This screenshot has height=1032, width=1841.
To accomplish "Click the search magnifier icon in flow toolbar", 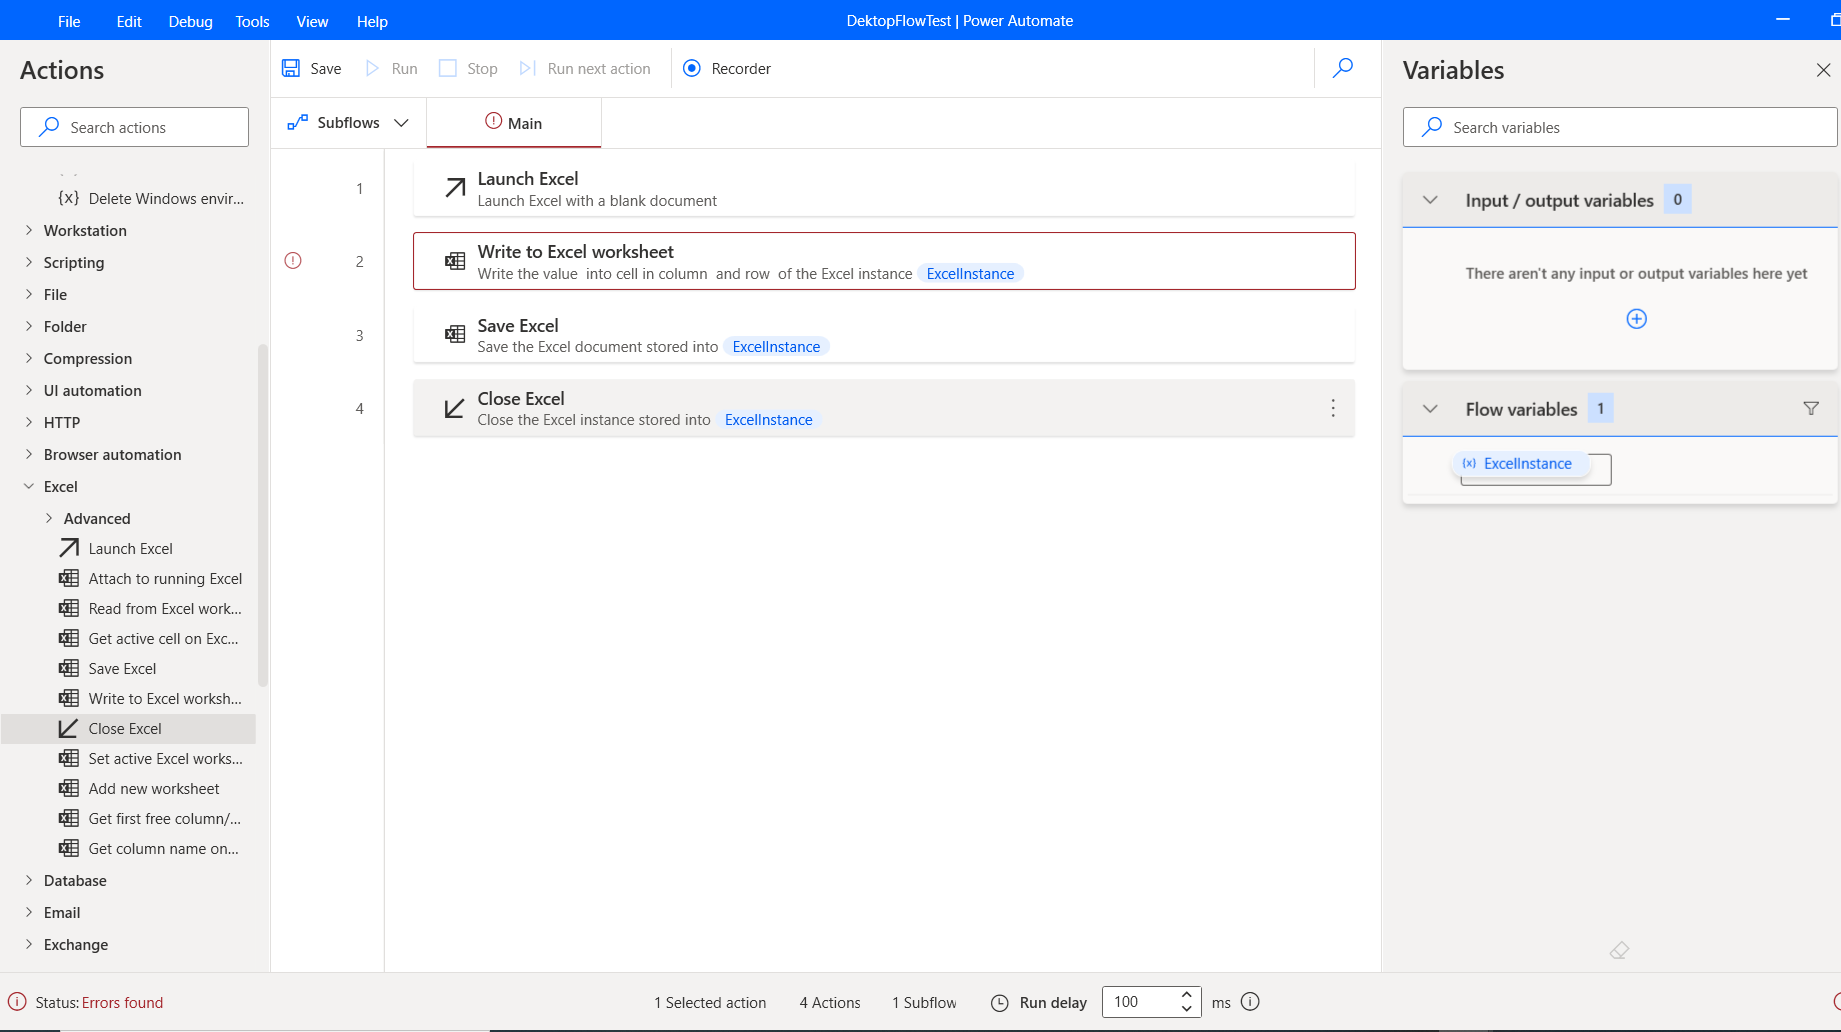I will 1343,68.
